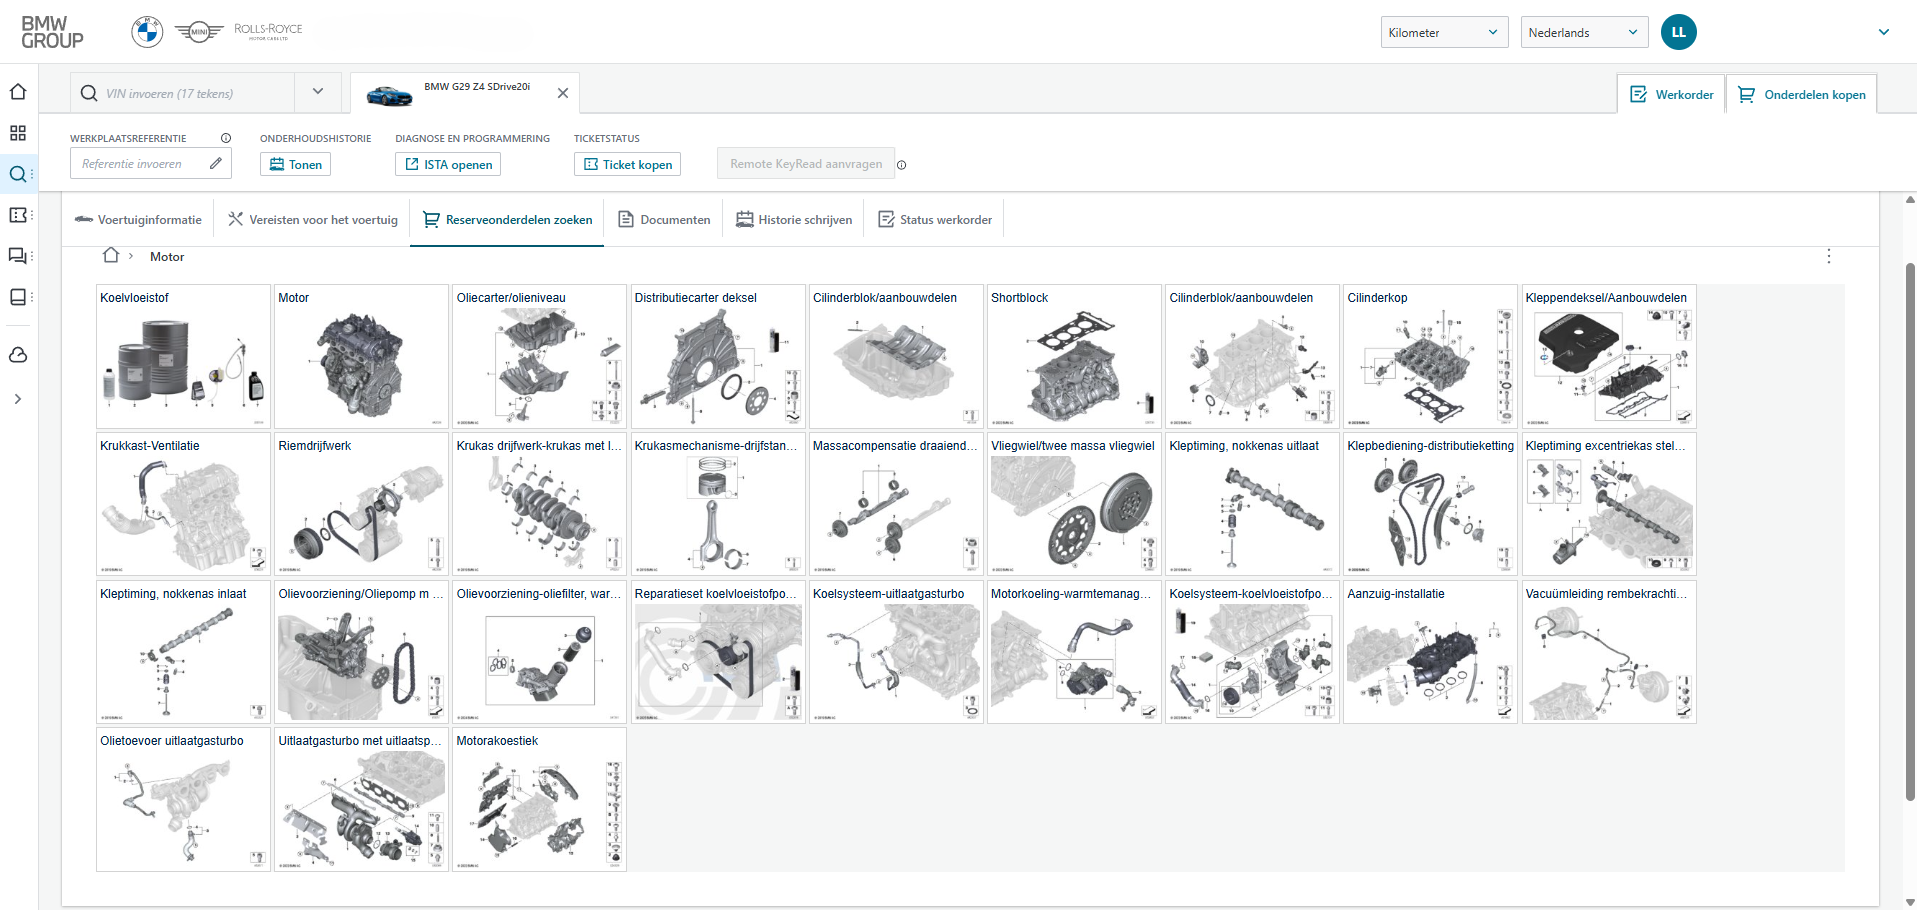Expand the left sidebar with arrow
Image resolution: width=1917 pixels, height=910 pixels.
[x=18, y=399]
